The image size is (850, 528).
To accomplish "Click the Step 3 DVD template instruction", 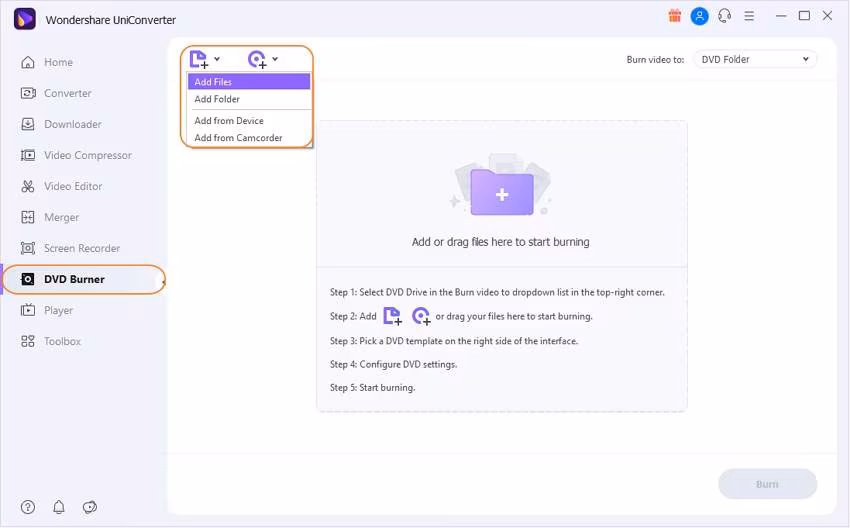I will 454,341.
